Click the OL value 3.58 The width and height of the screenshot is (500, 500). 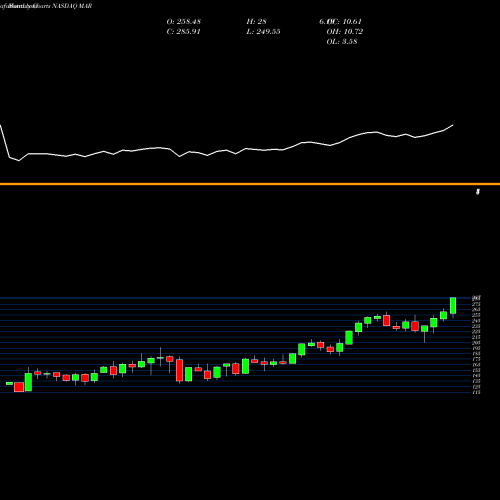point(350,42)
